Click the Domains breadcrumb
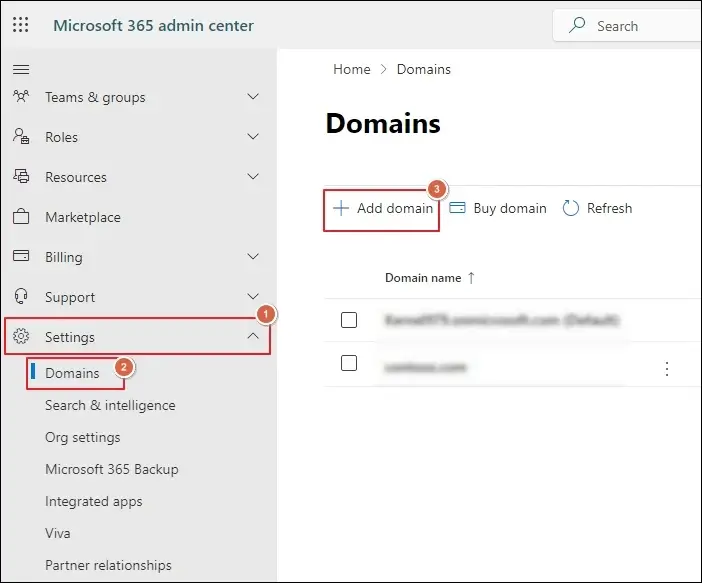This screenshot has width=702, height=583. coord(424,69)
